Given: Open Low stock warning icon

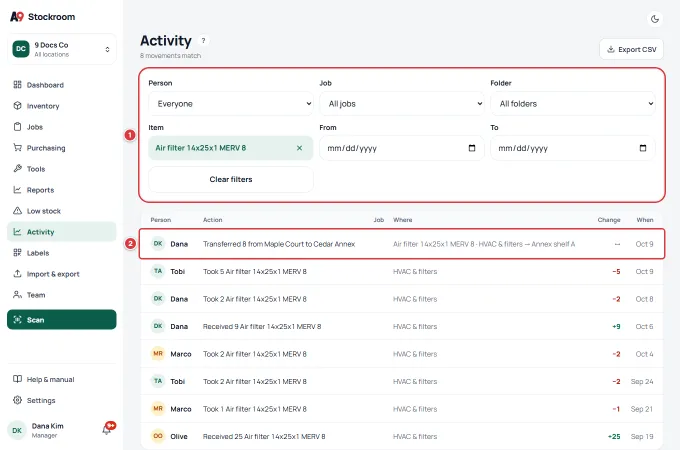Looking at the screenshot, I should point(17,211).
